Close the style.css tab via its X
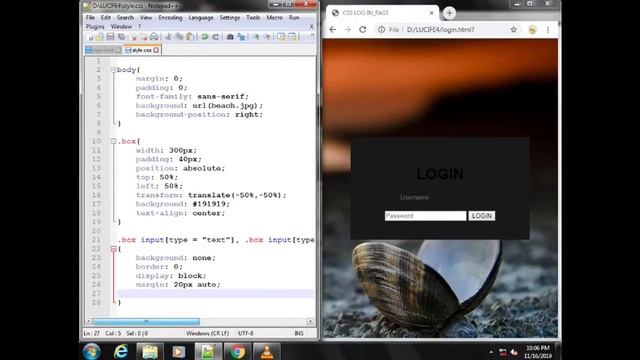This screenshot has height=360, width=640. (156, 50)
